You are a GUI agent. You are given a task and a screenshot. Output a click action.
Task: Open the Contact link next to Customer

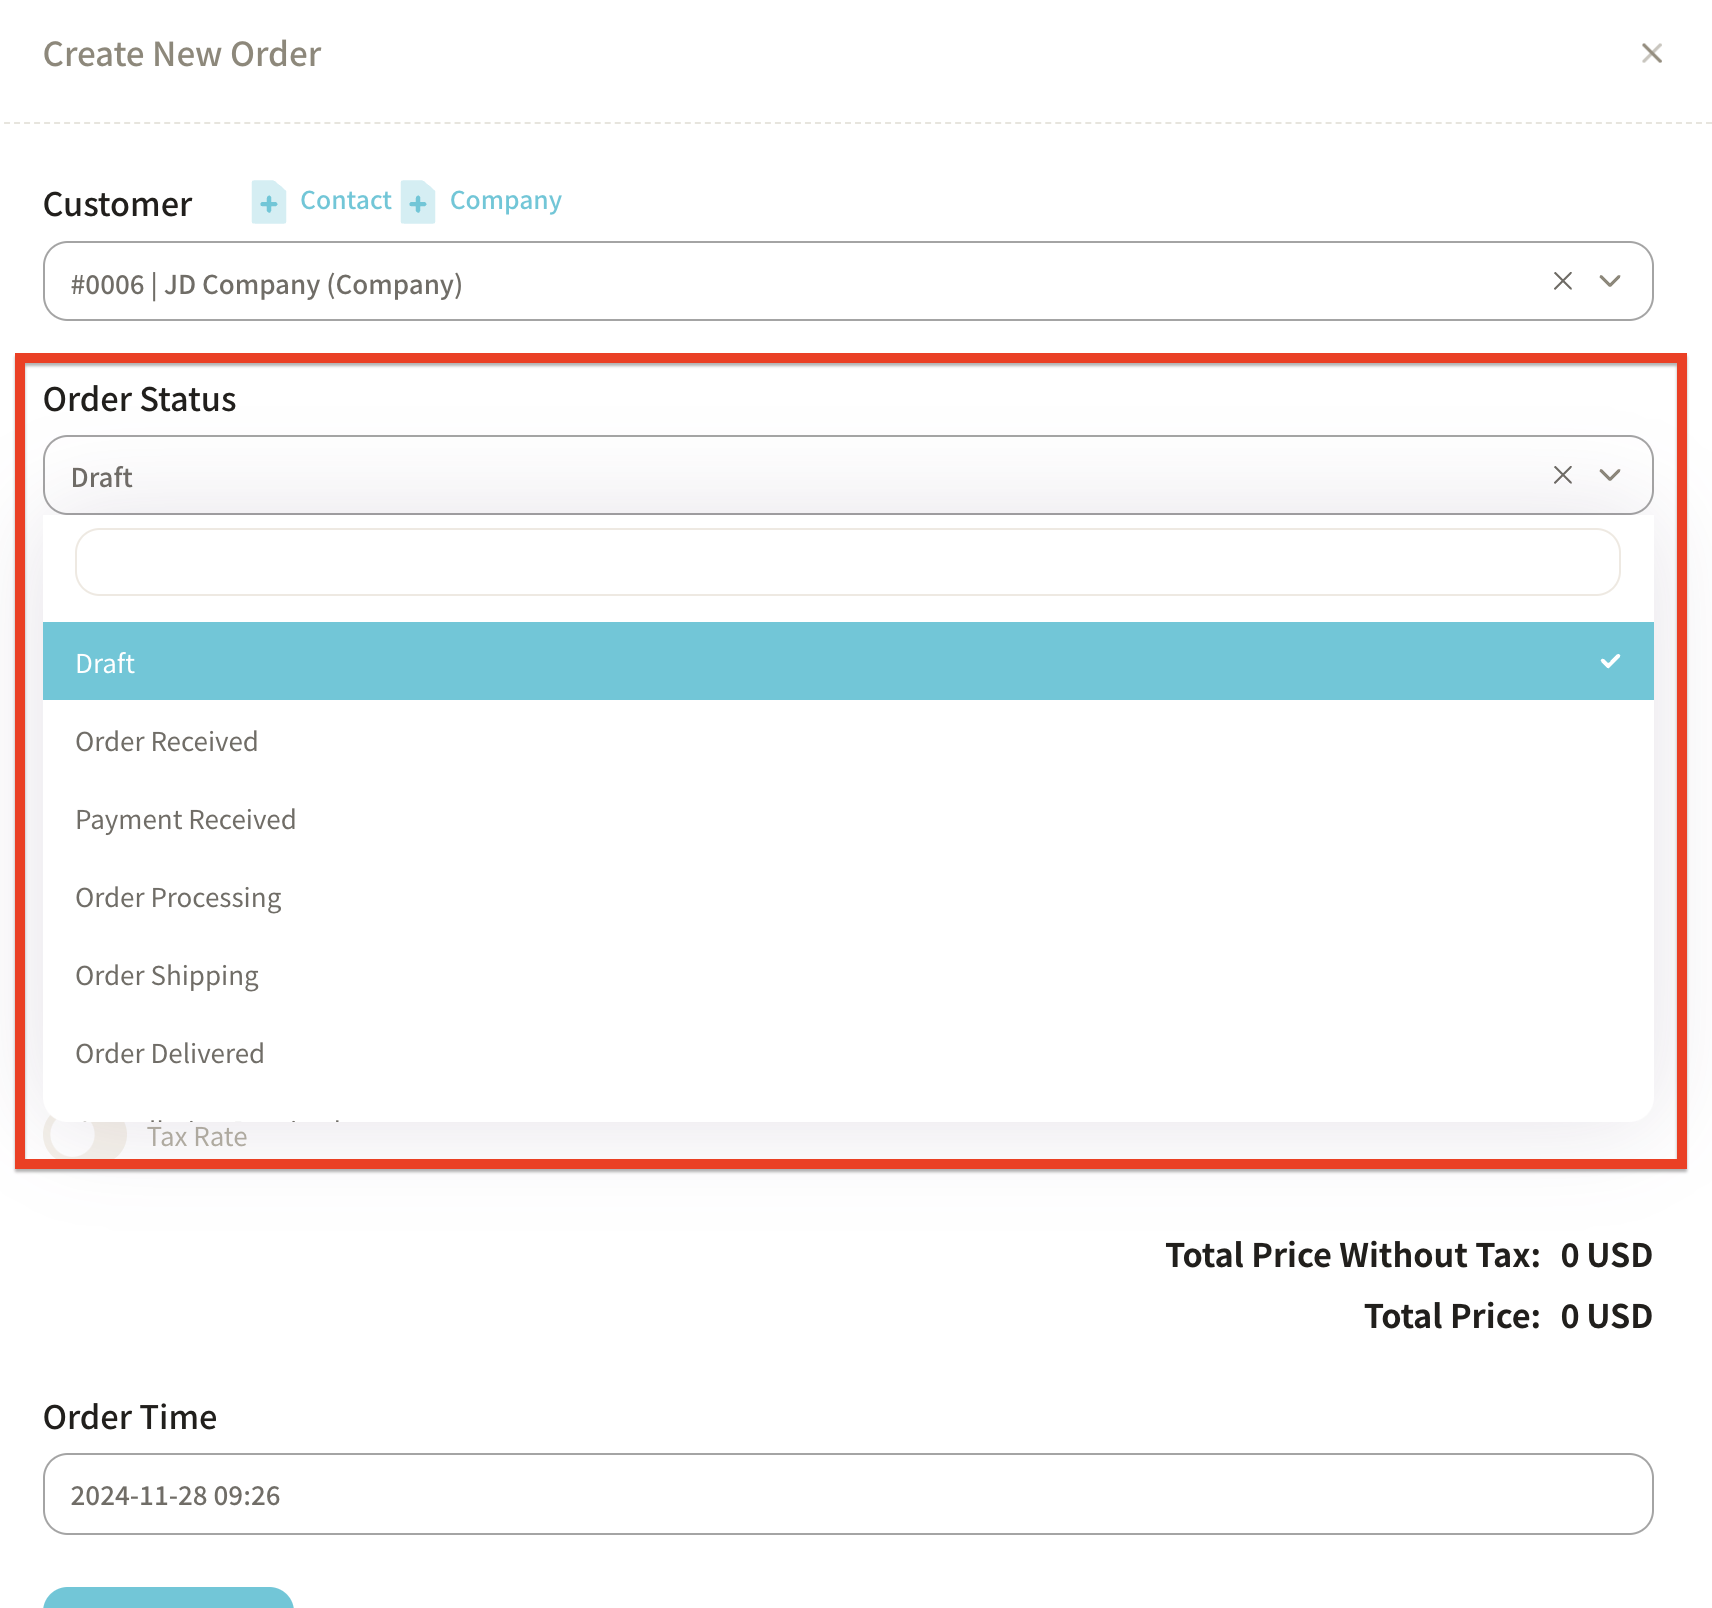(346, 200)
